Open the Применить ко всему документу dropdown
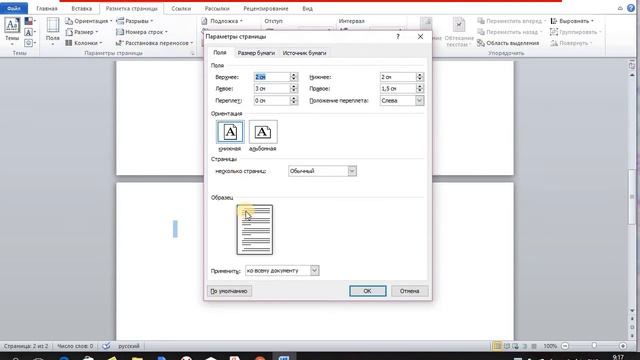Viewport: 640px width, 360px height. [282, 271]
